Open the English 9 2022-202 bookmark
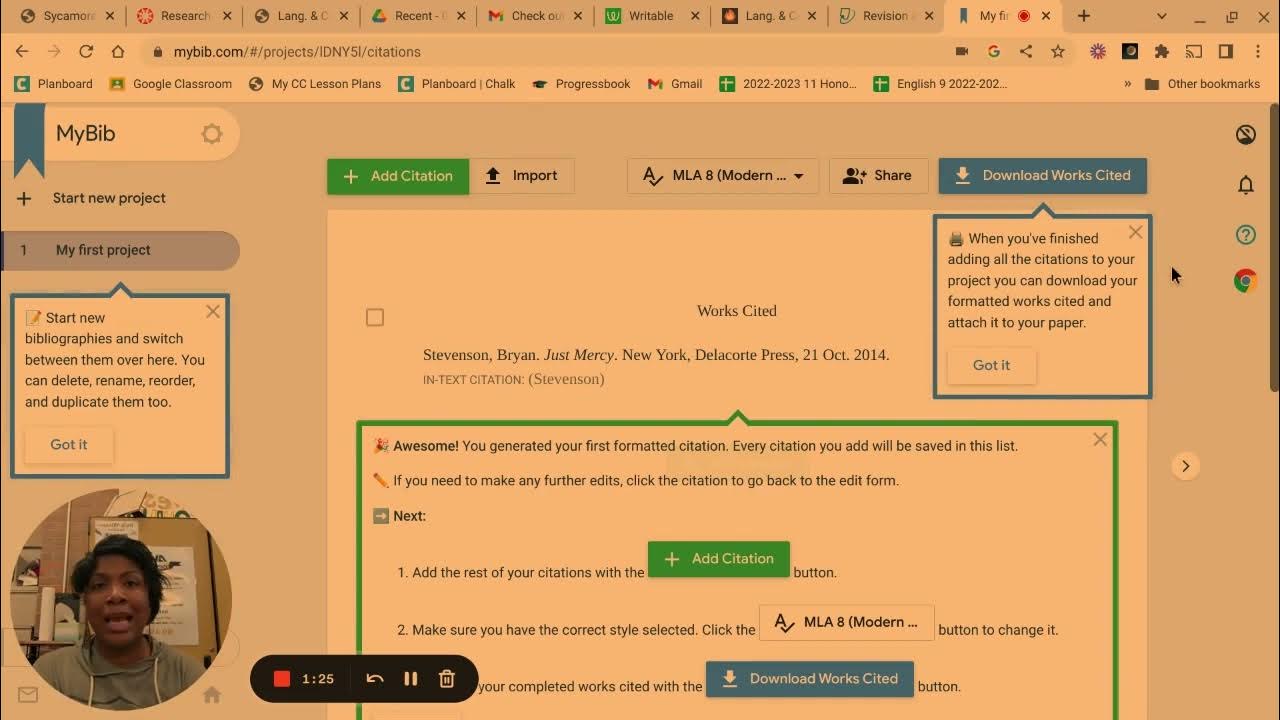The image size is (1280, 720). [x=940, y=84]
